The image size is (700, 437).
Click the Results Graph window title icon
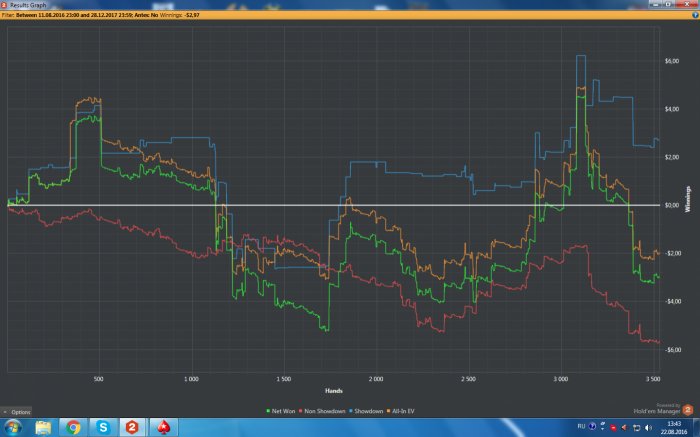4,5
